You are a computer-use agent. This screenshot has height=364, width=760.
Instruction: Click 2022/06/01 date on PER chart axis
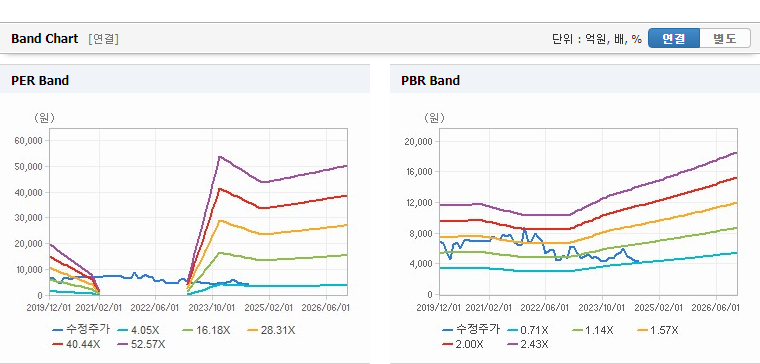pos(155,307)
